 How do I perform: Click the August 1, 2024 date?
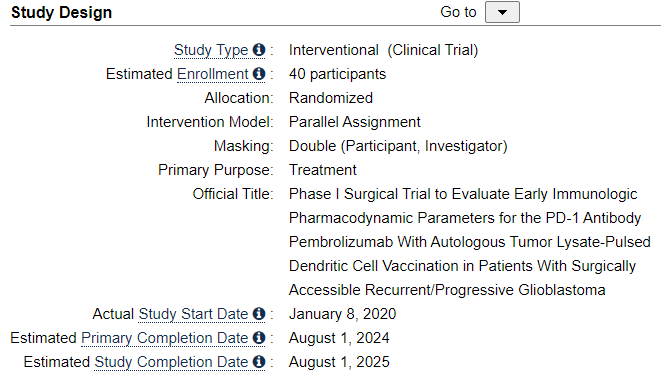click(x=339, y=338)
